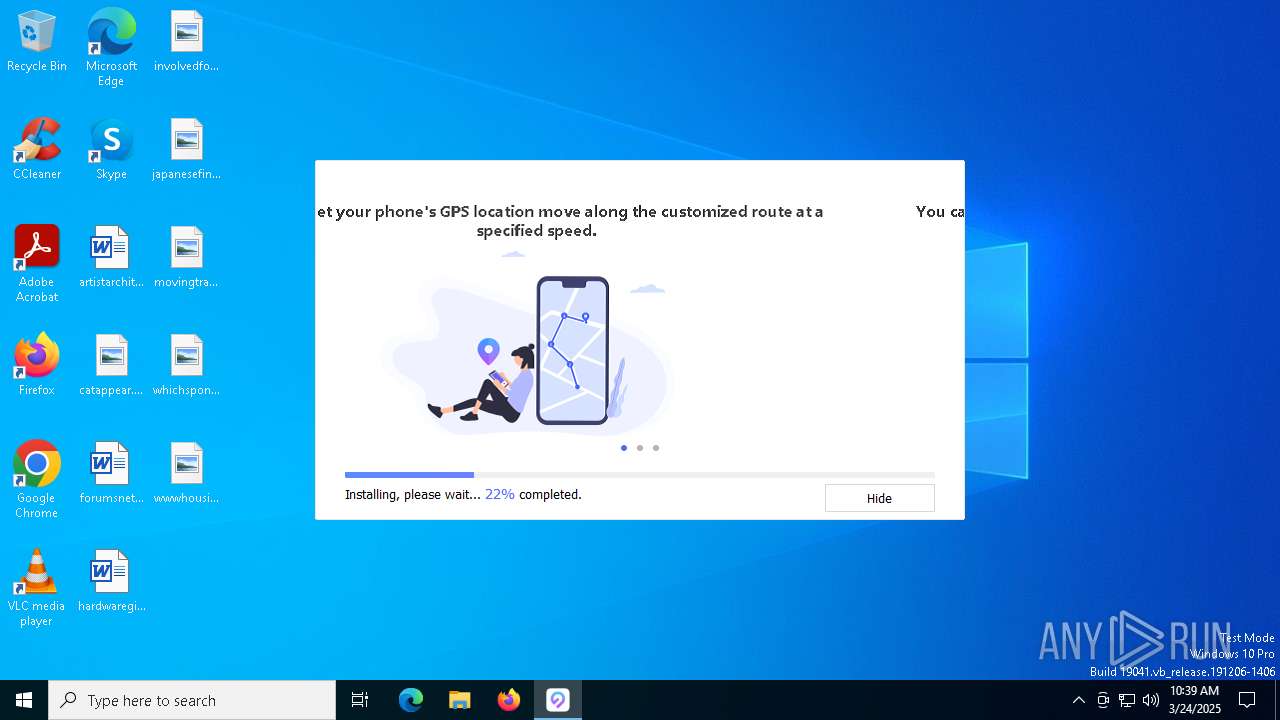The image size is (1280, 720).
Task: Click the phone map illustration
Action: tap(572, 350)
